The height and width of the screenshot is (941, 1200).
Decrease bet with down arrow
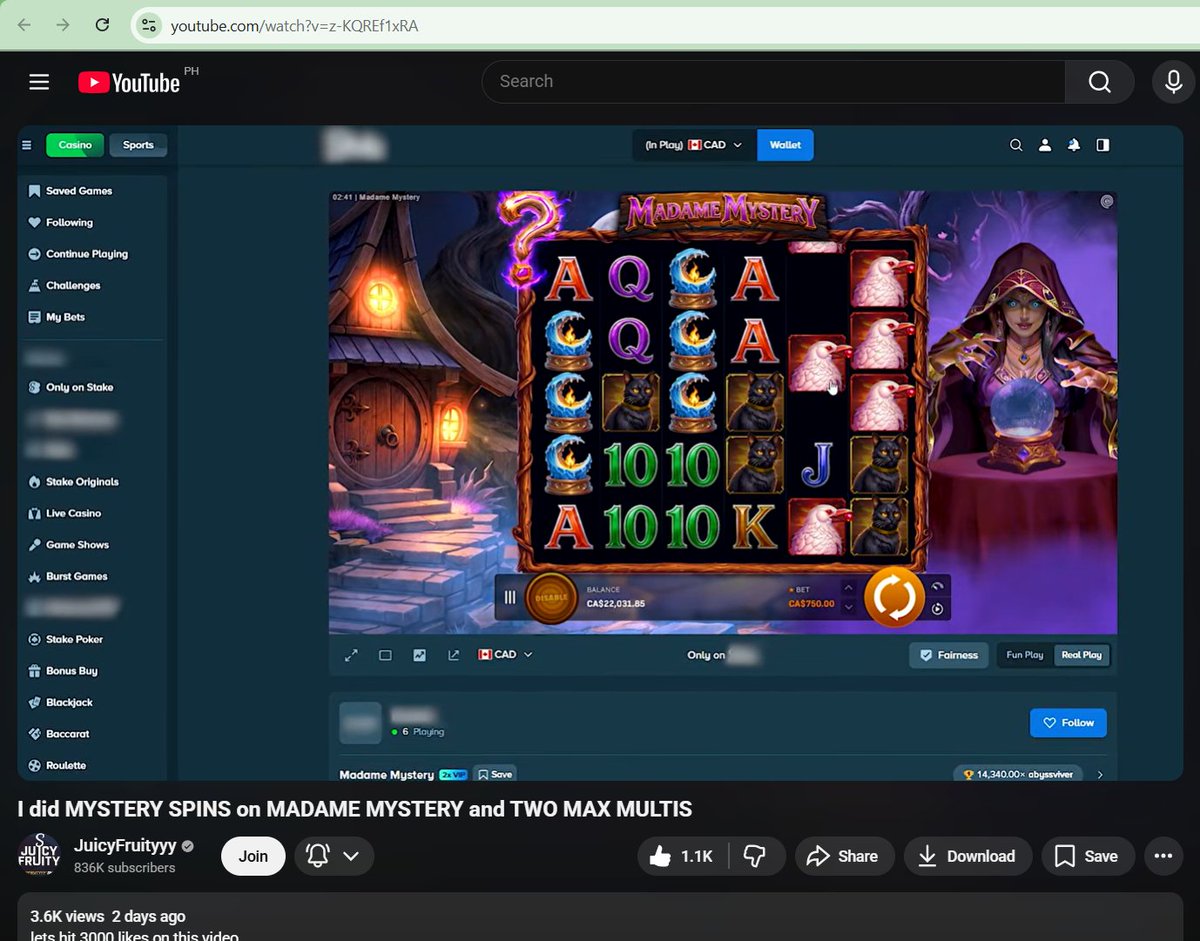coord(849,606)
